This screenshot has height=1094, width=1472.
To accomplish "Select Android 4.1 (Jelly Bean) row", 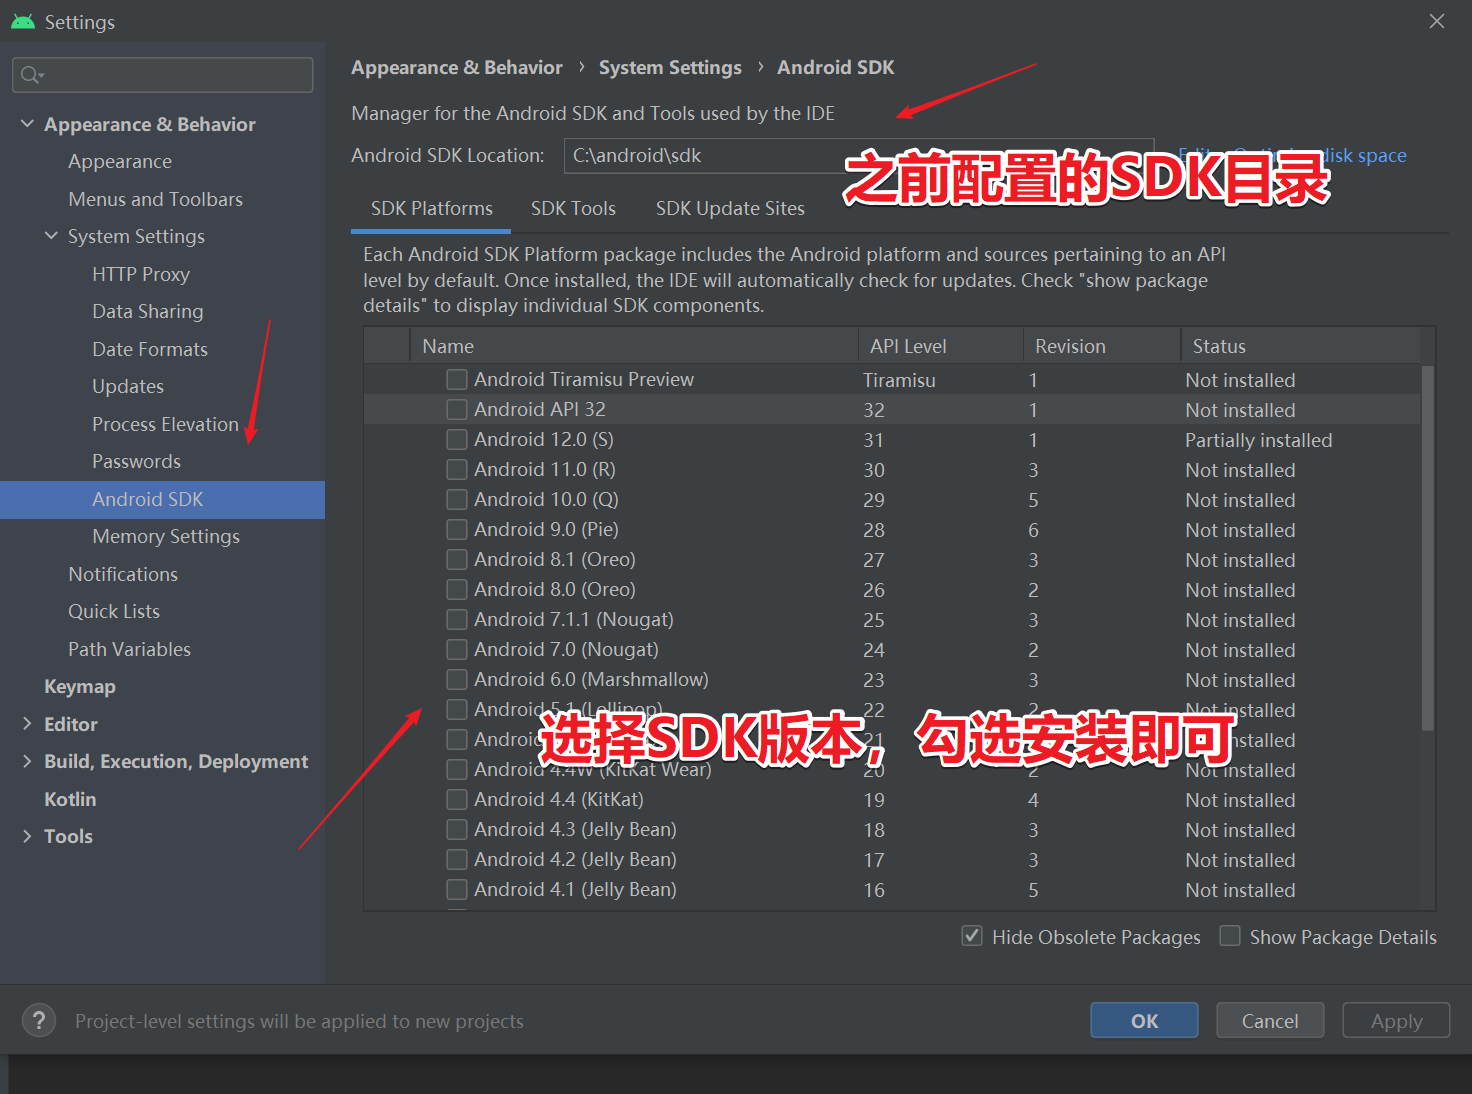I will (x=892, y=889).
